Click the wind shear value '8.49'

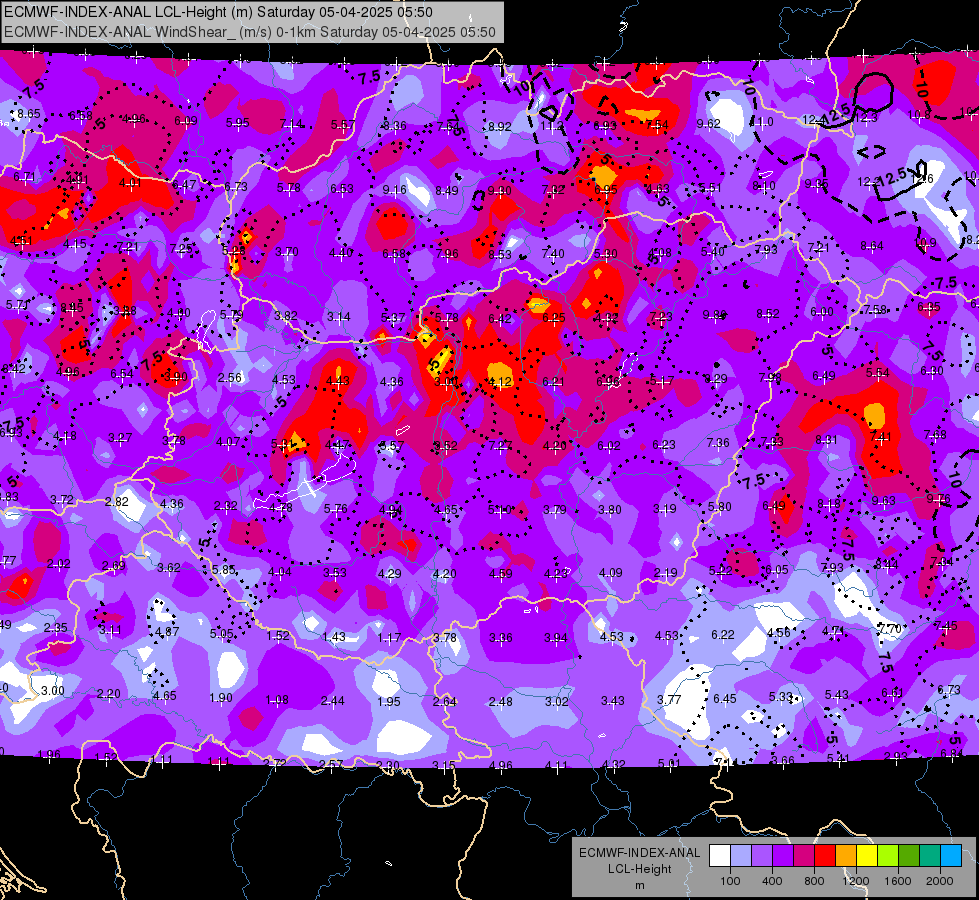coord(447,190)
